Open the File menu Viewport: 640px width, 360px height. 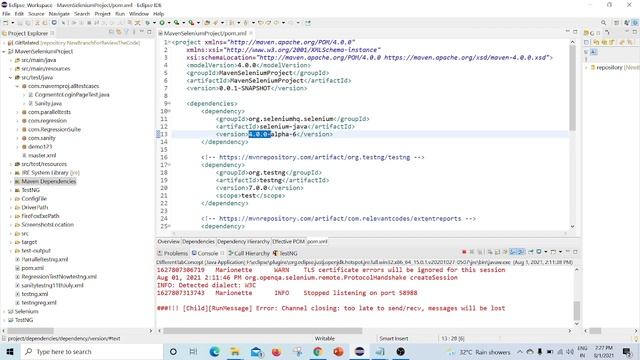6,13
